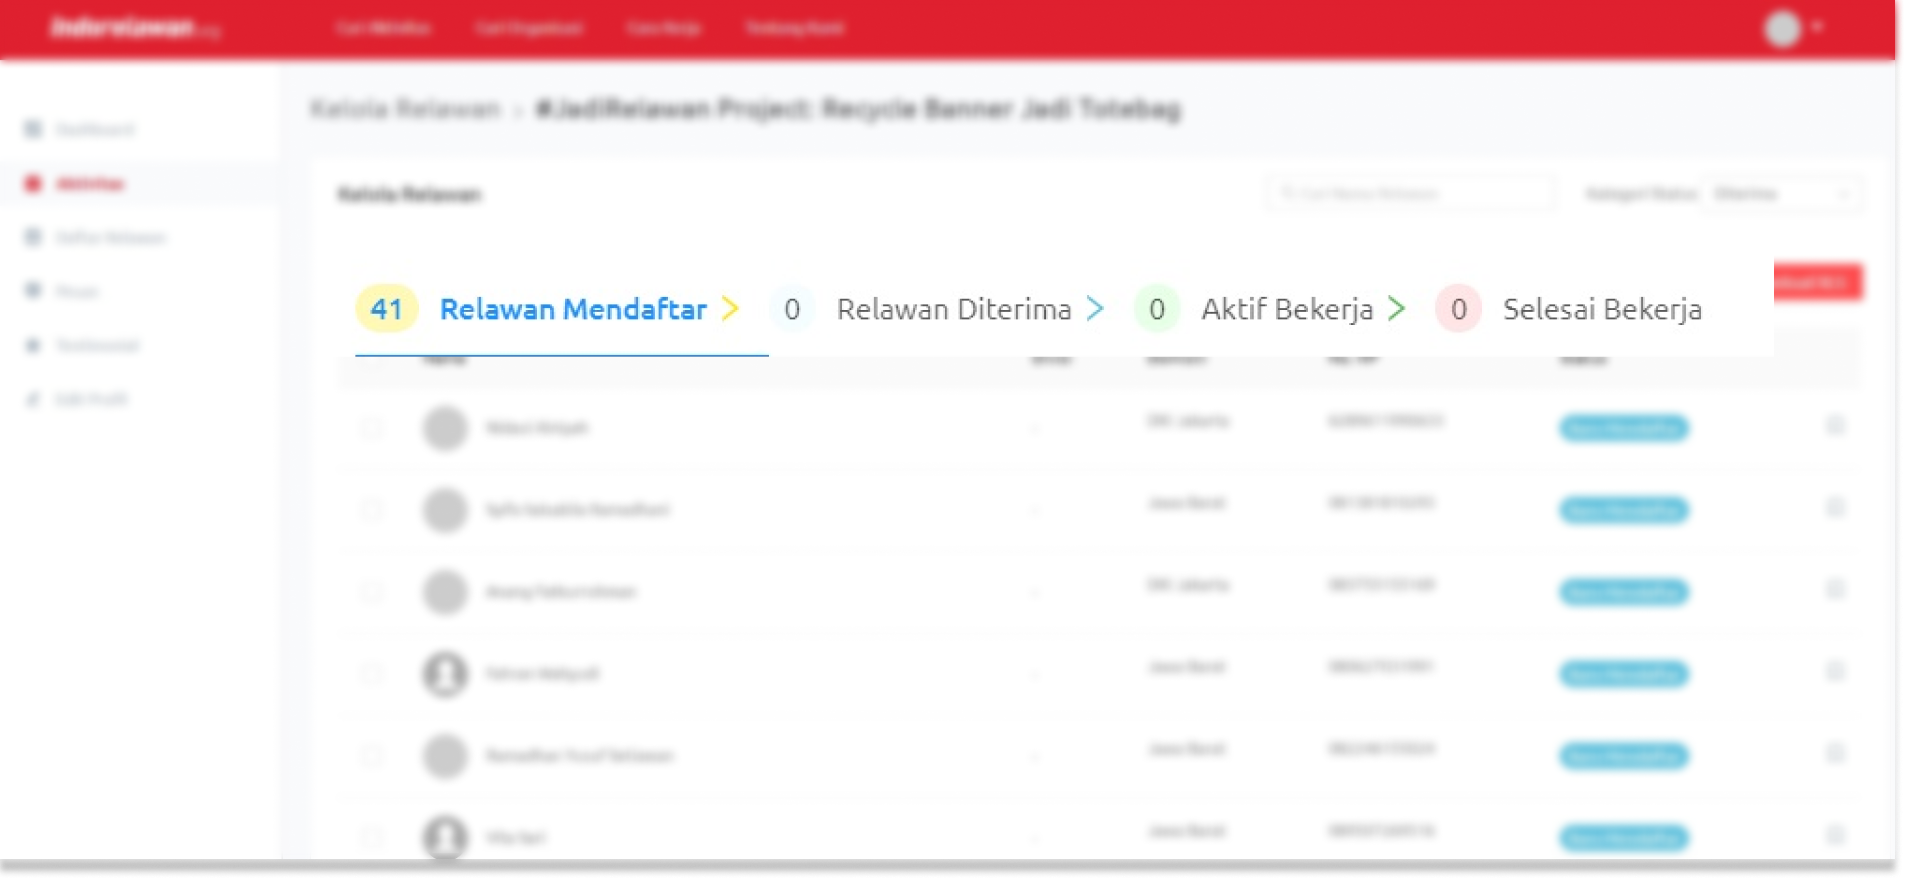This screenshot has height=879, width=1905.
Task: Tick the checkbox of the first volunteer row
Action: point(371,428)
